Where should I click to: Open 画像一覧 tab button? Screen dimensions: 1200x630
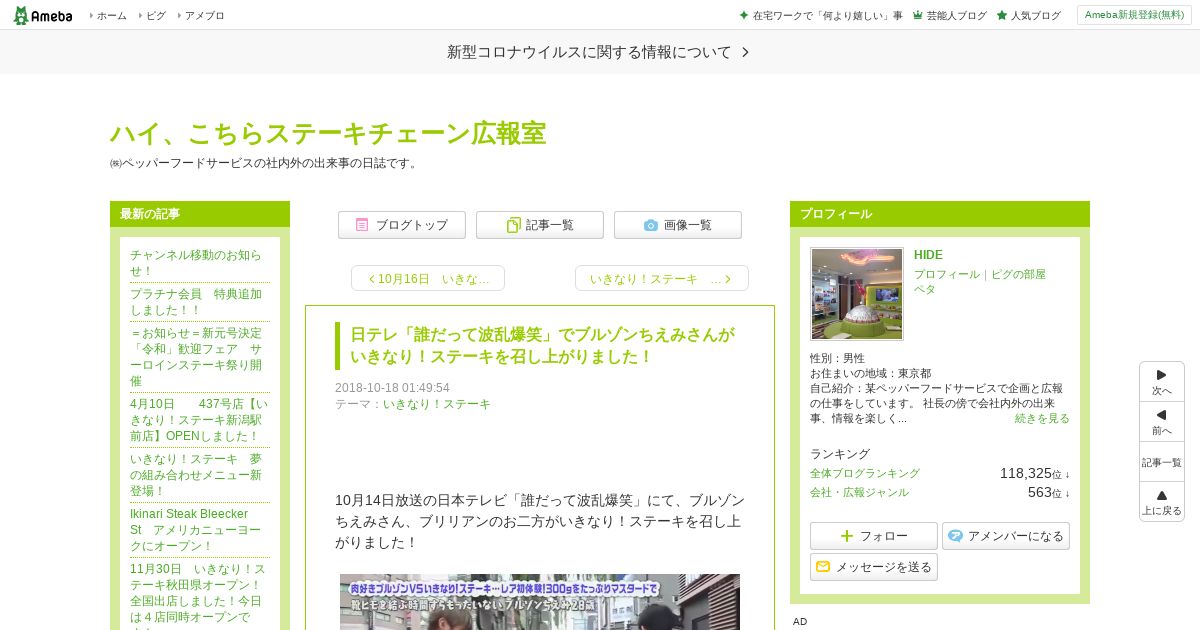[x=678, y=225]
